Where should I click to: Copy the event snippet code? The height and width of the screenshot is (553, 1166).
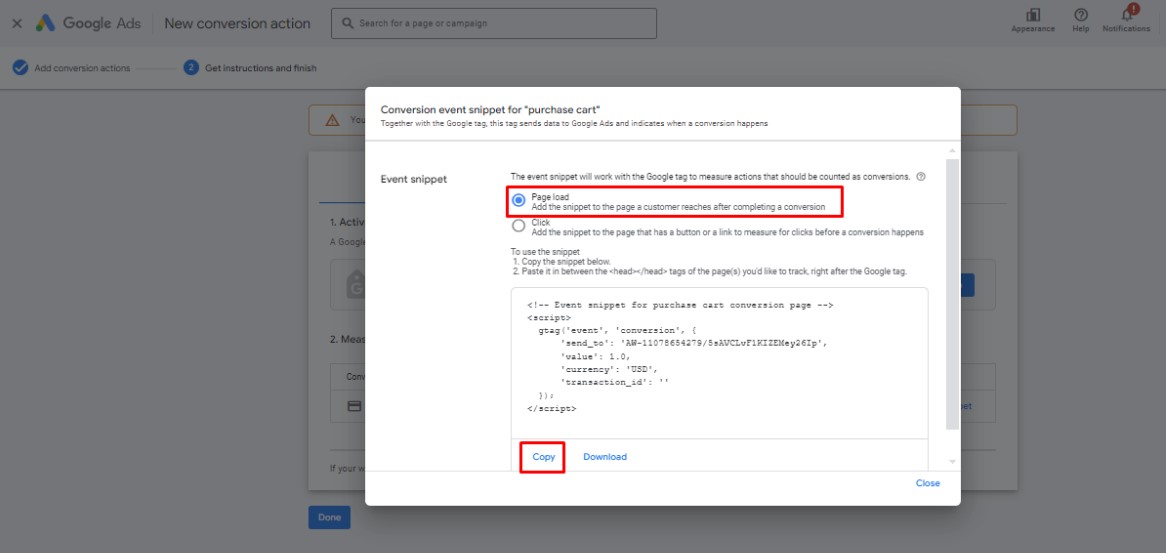click(544, 457)
